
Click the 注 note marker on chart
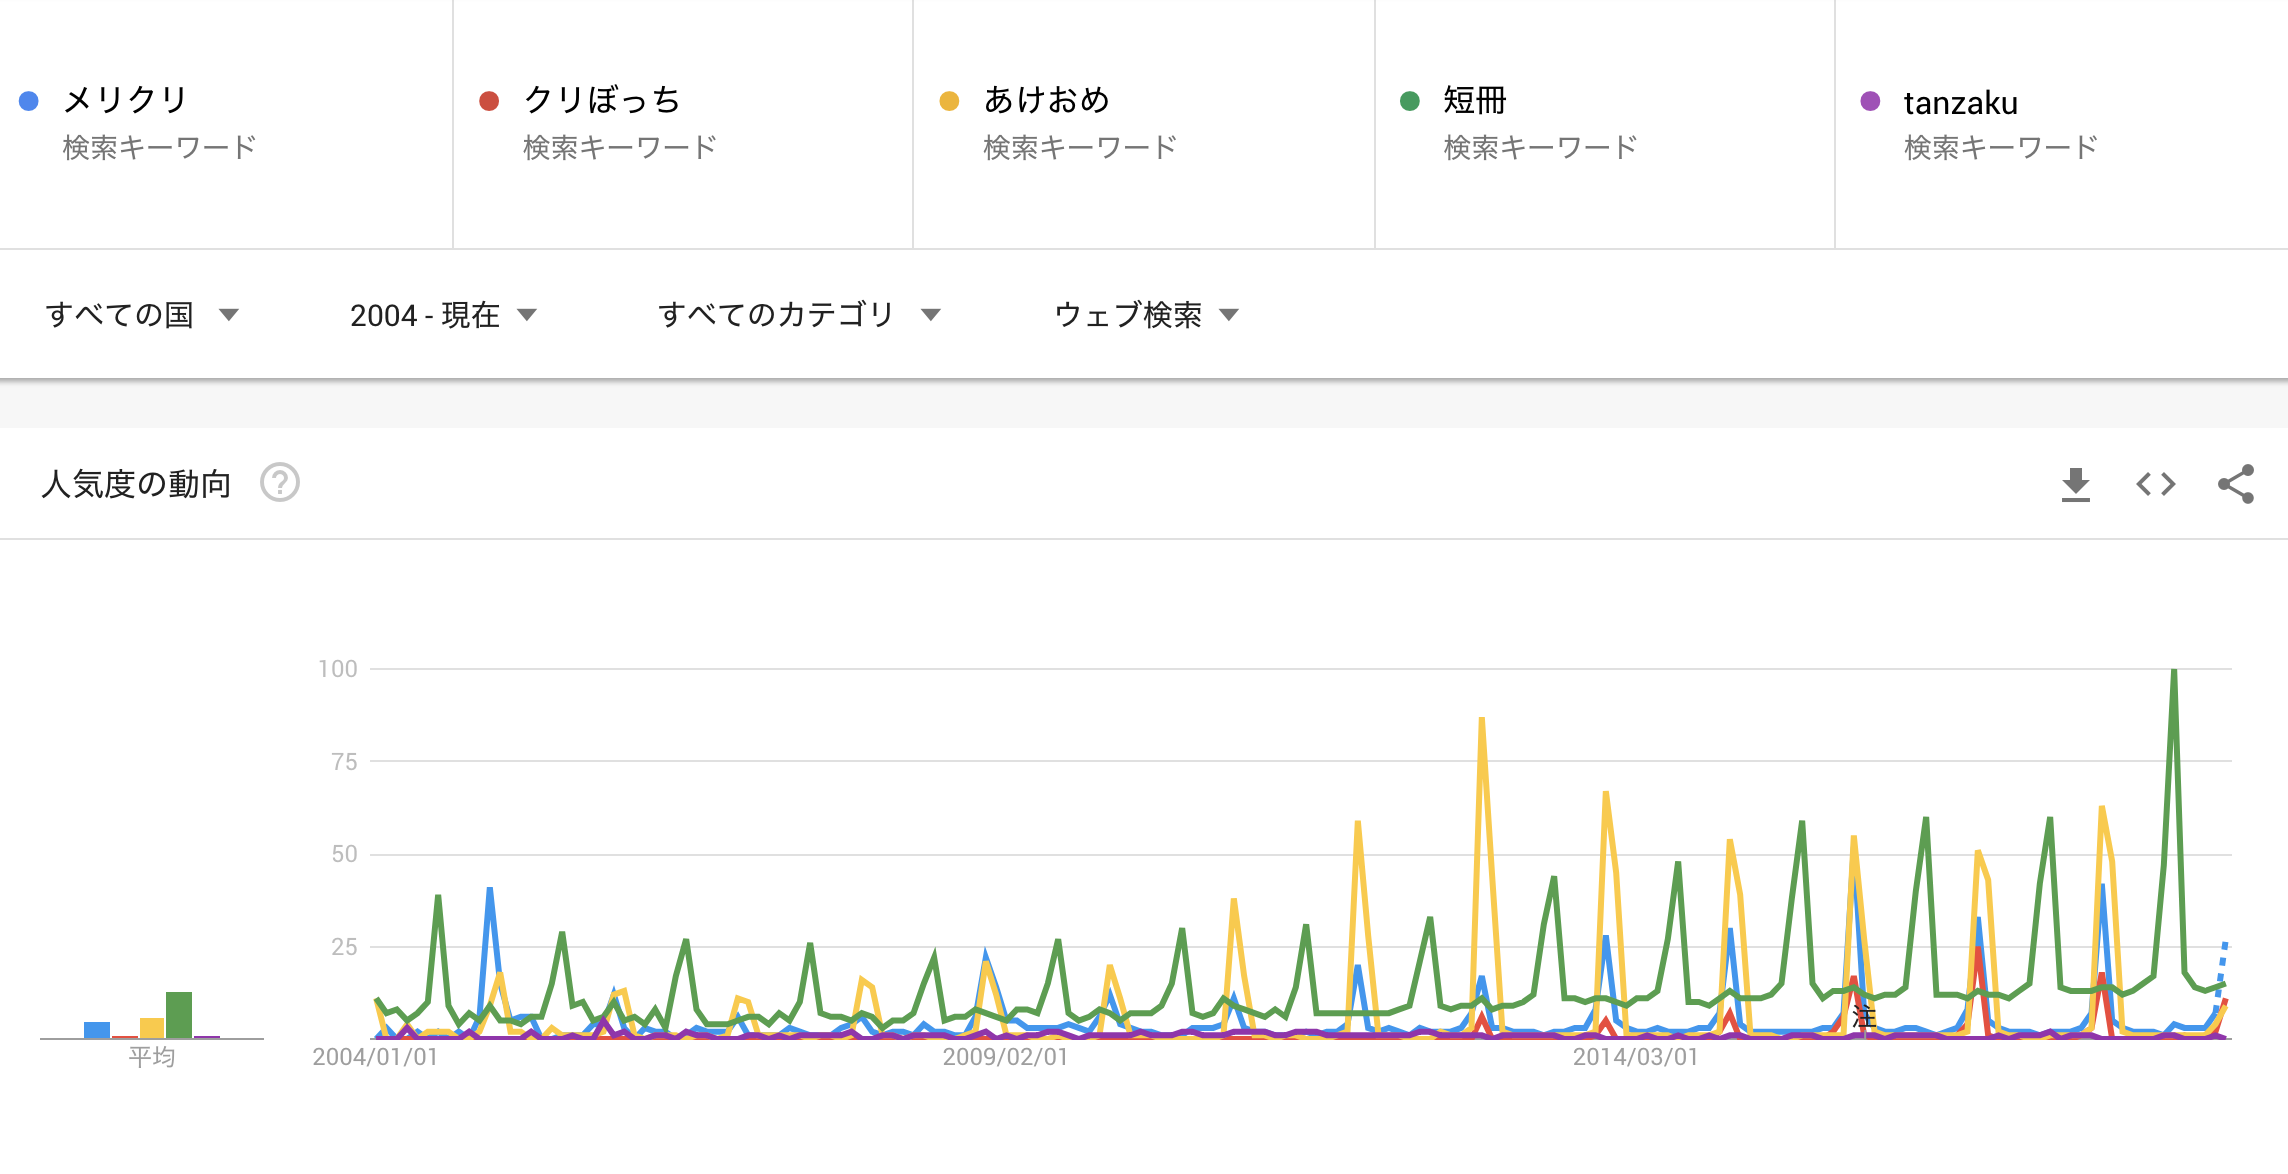(1863, 1017)
